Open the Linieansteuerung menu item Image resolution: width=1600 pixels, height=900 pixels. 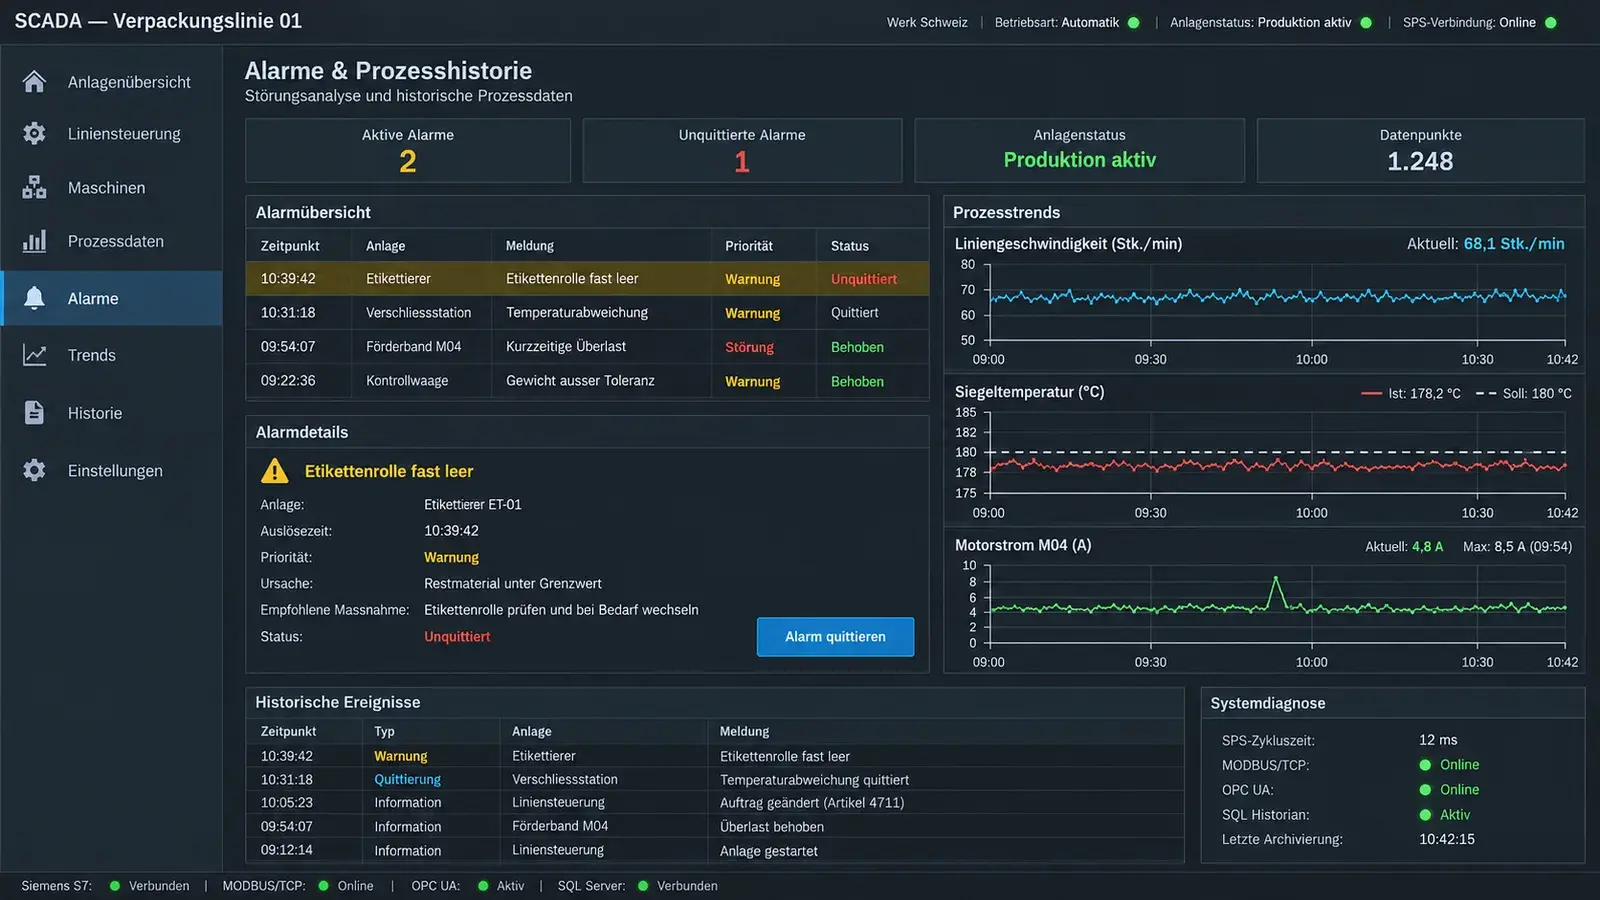point(111,134)
